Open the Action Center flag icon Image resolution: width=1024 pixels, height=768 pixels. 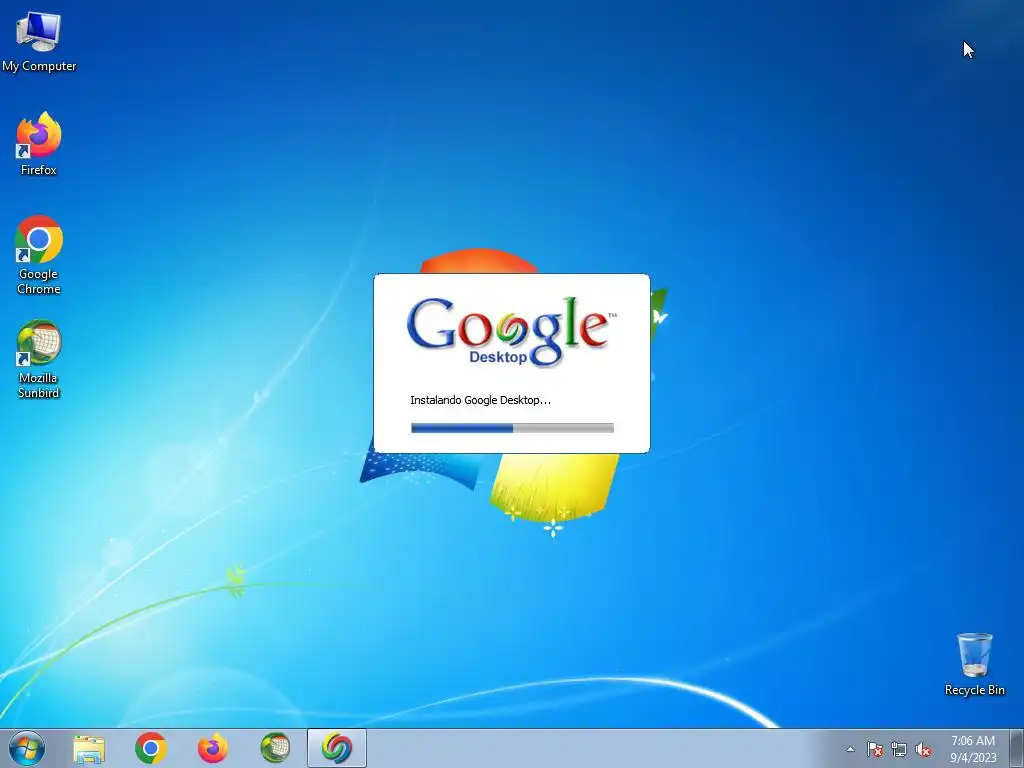coord(874,749)
